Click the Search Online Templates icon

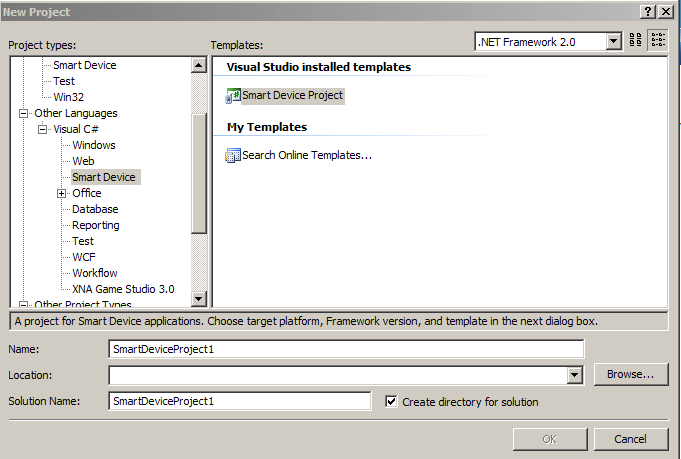(x=233, y=155)
